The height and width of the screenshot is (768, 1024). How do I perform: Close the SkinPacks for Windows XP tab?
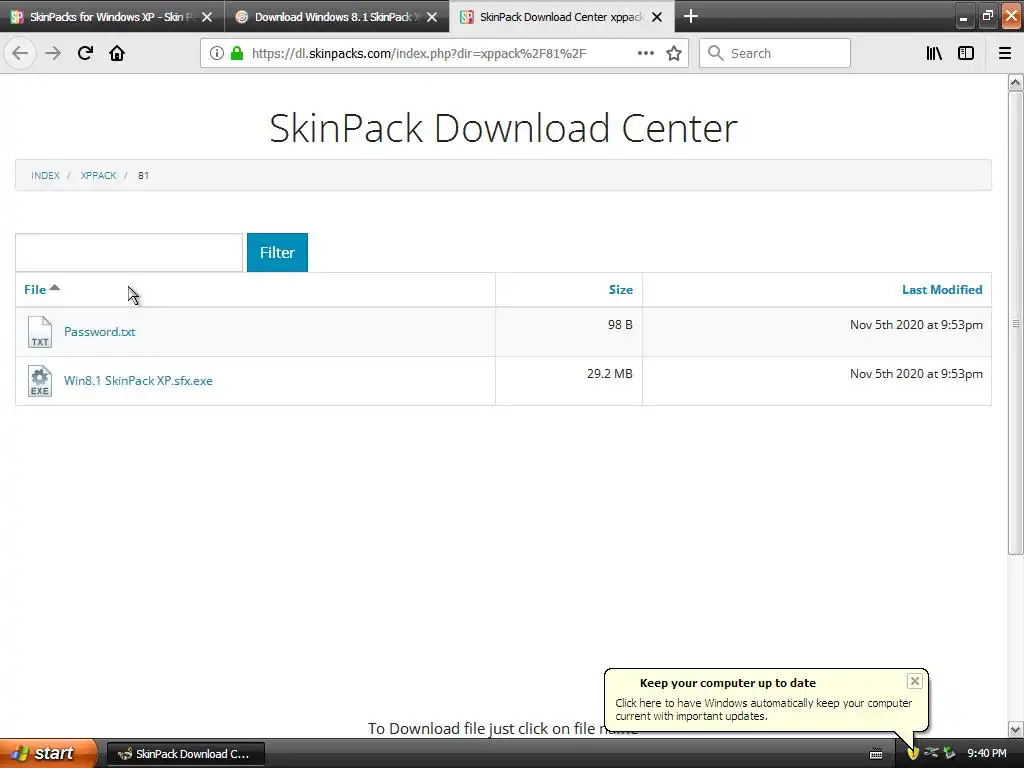[207, 17]
